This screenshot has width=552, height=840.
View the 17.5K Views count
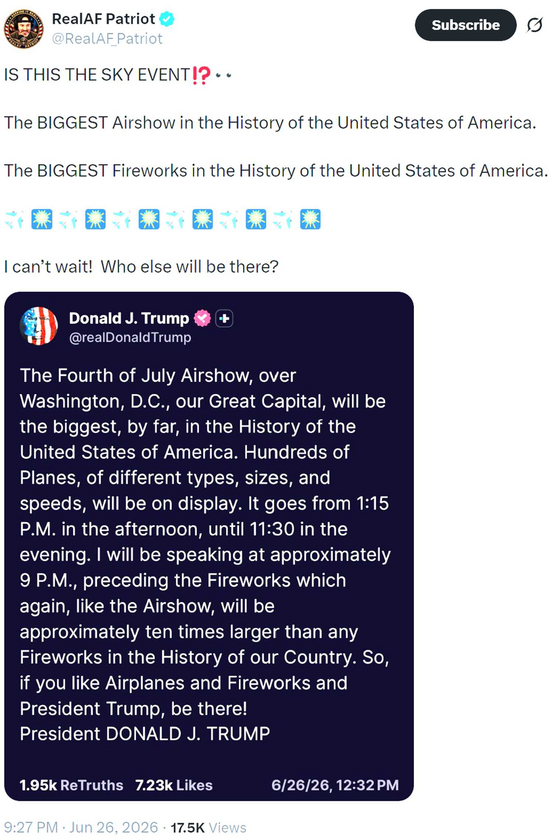tap(208, 827)
